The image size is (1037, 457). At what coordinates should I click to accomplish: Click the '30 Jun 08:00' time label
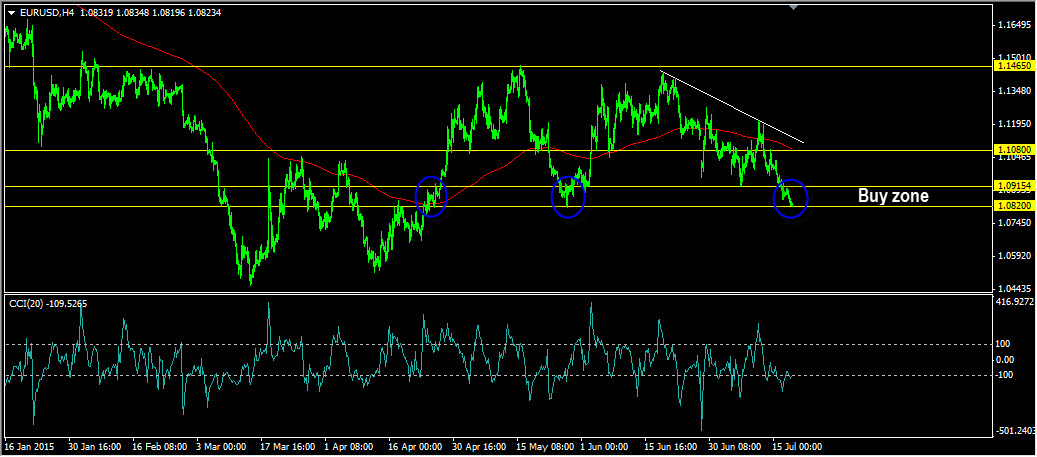736,446
